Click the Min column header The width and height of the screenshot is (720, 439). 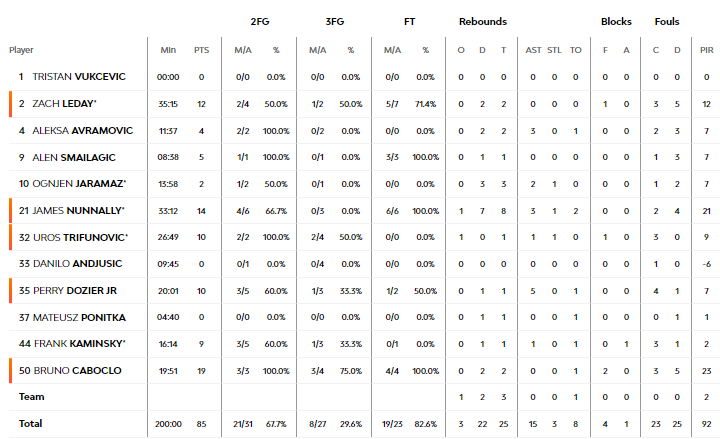click(168, 50)
